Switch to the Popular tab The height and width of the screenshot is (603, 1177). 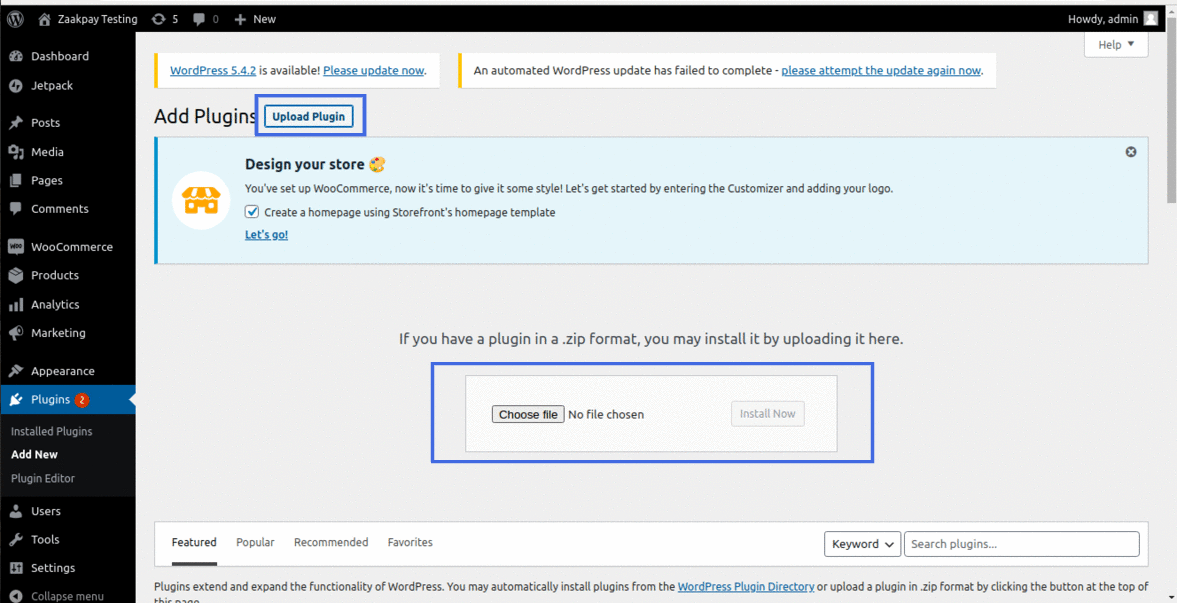click(255, 542)
